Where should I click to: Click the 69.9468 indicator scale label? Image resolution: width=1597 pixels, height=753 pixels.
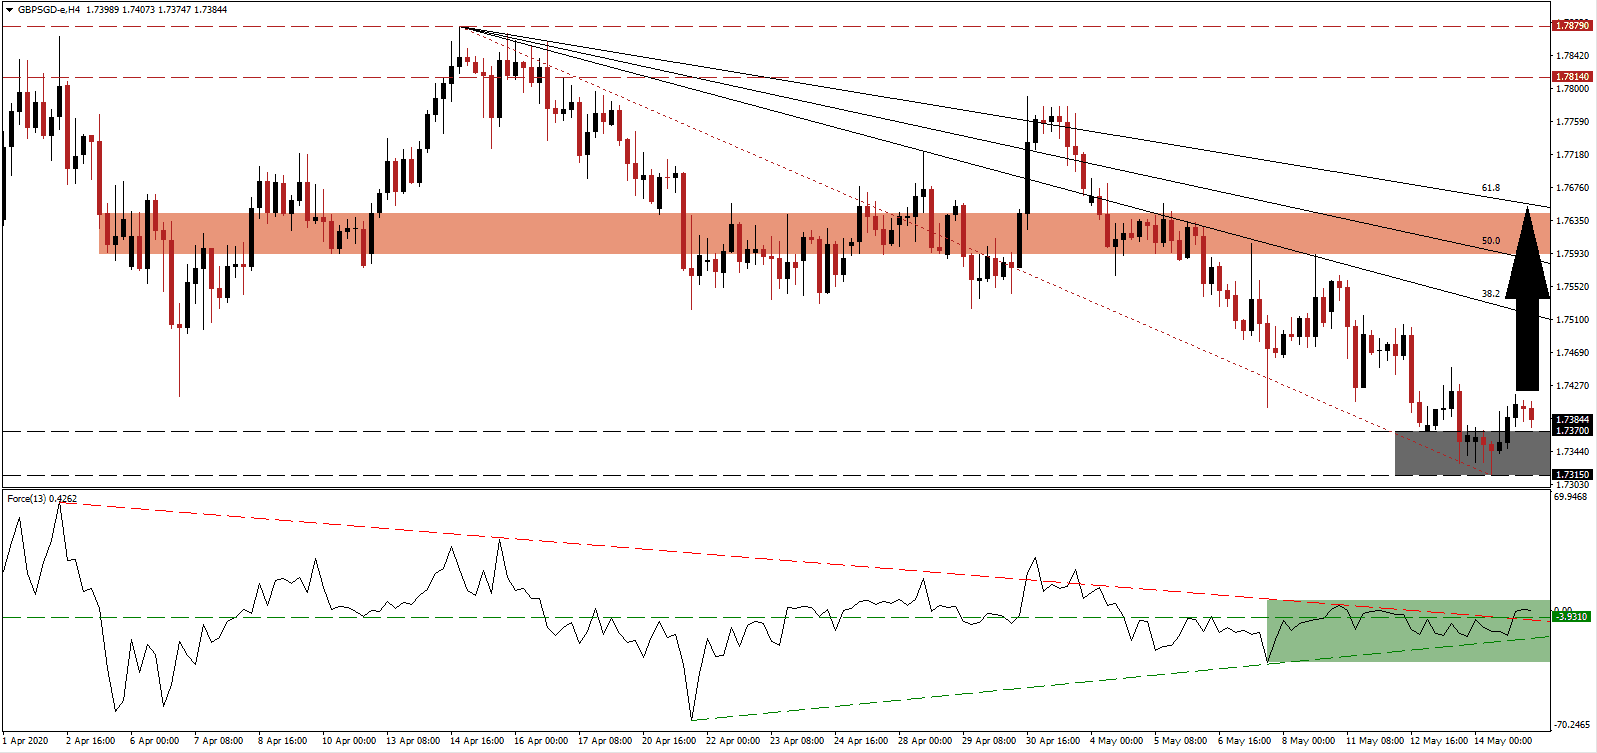(1572, 496)
